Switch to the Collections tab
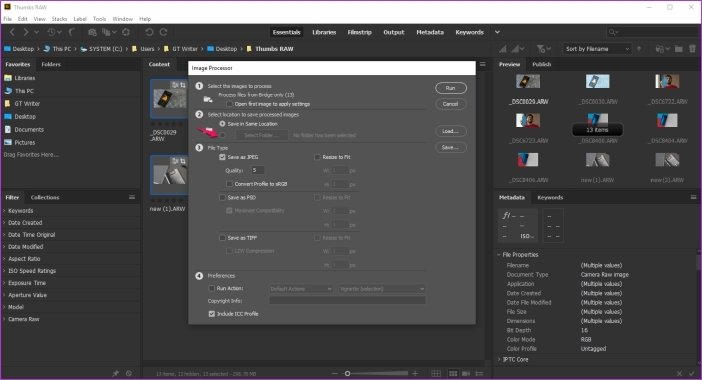Image resolution: width=702 pixels, height=380 pixels. 45,197
